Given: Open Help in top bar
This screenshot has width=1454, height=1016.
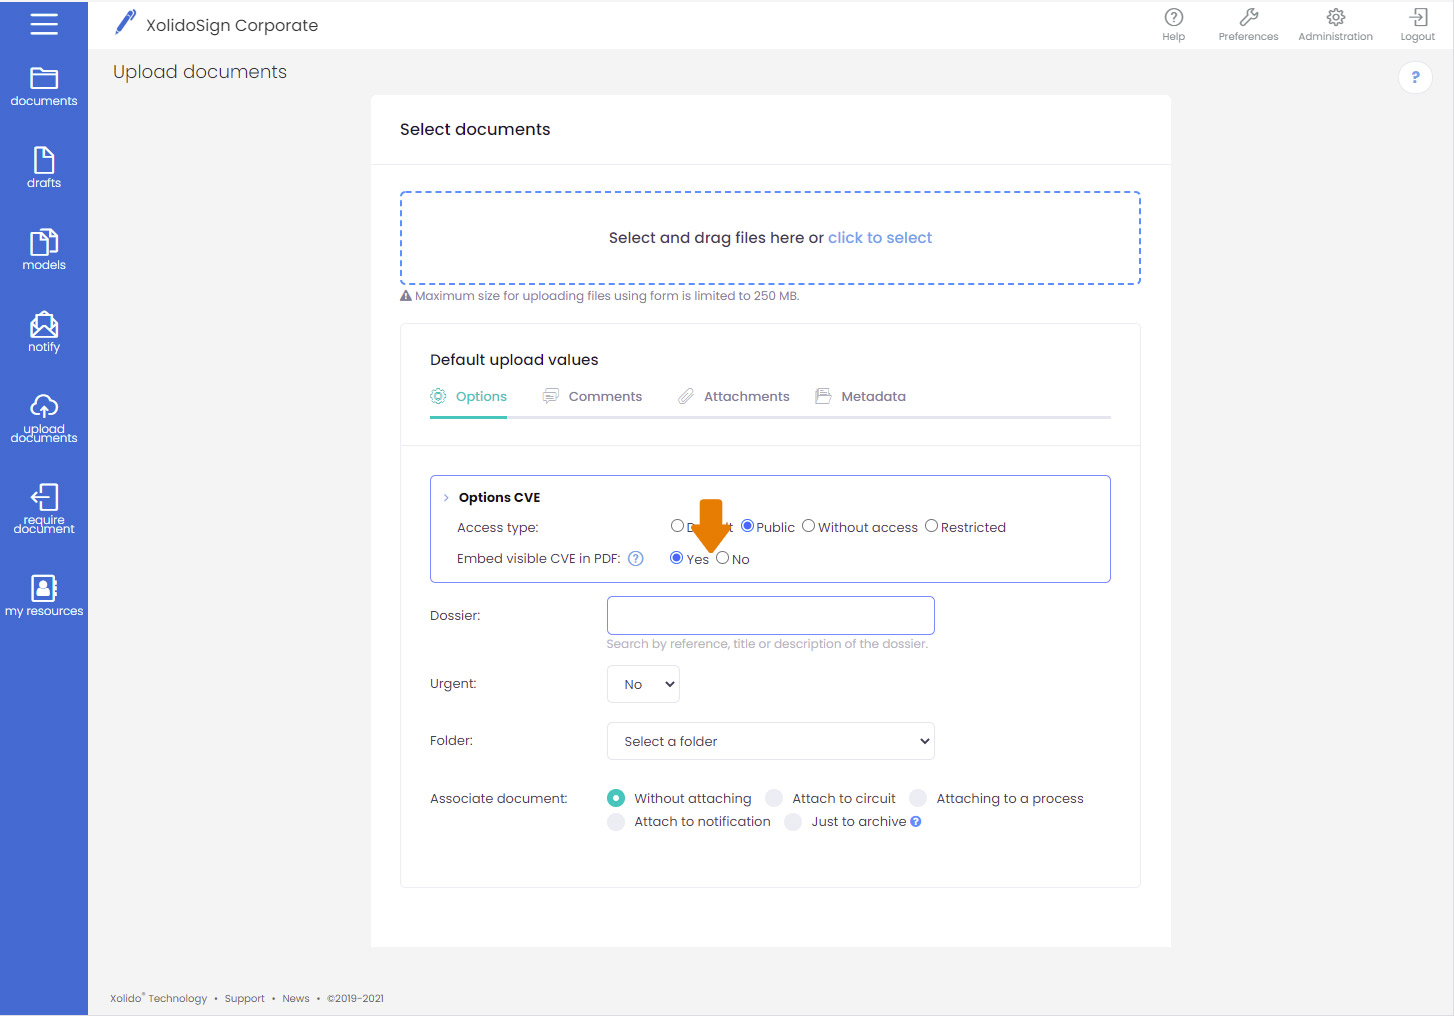Looking at the screenshot, I should (1174, 24).
